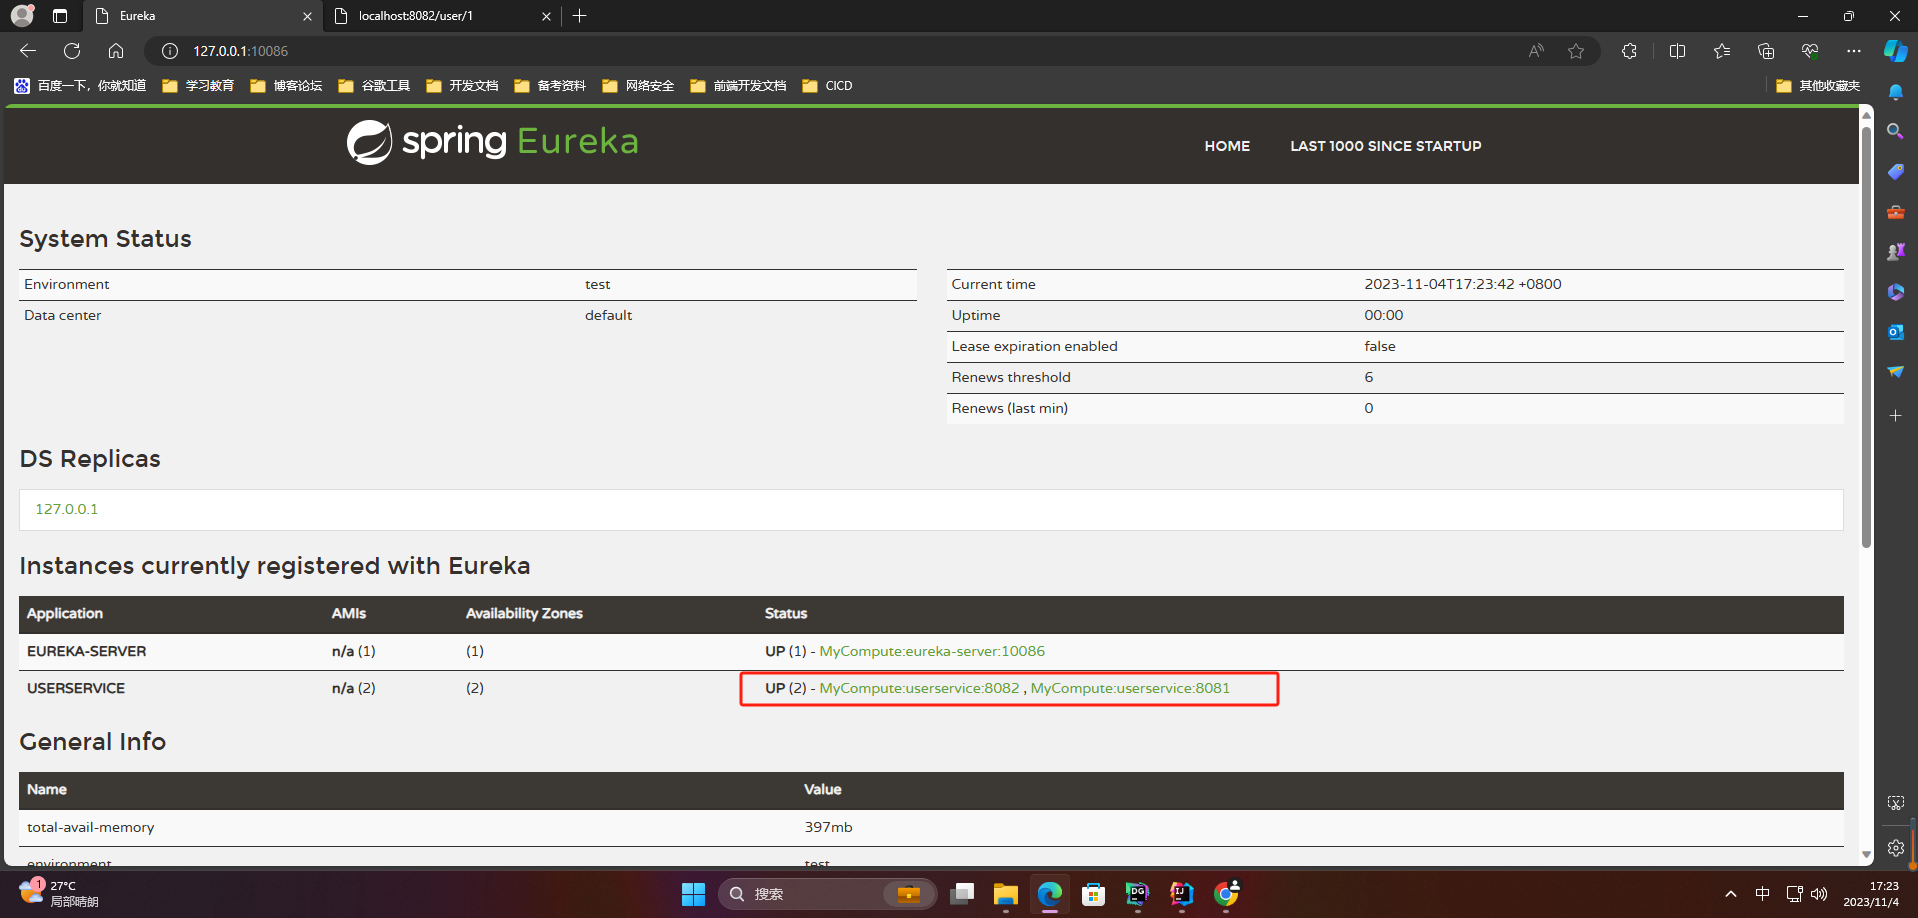Click the address bar URL
The image size is (1918, 918).
pos(240,51)
